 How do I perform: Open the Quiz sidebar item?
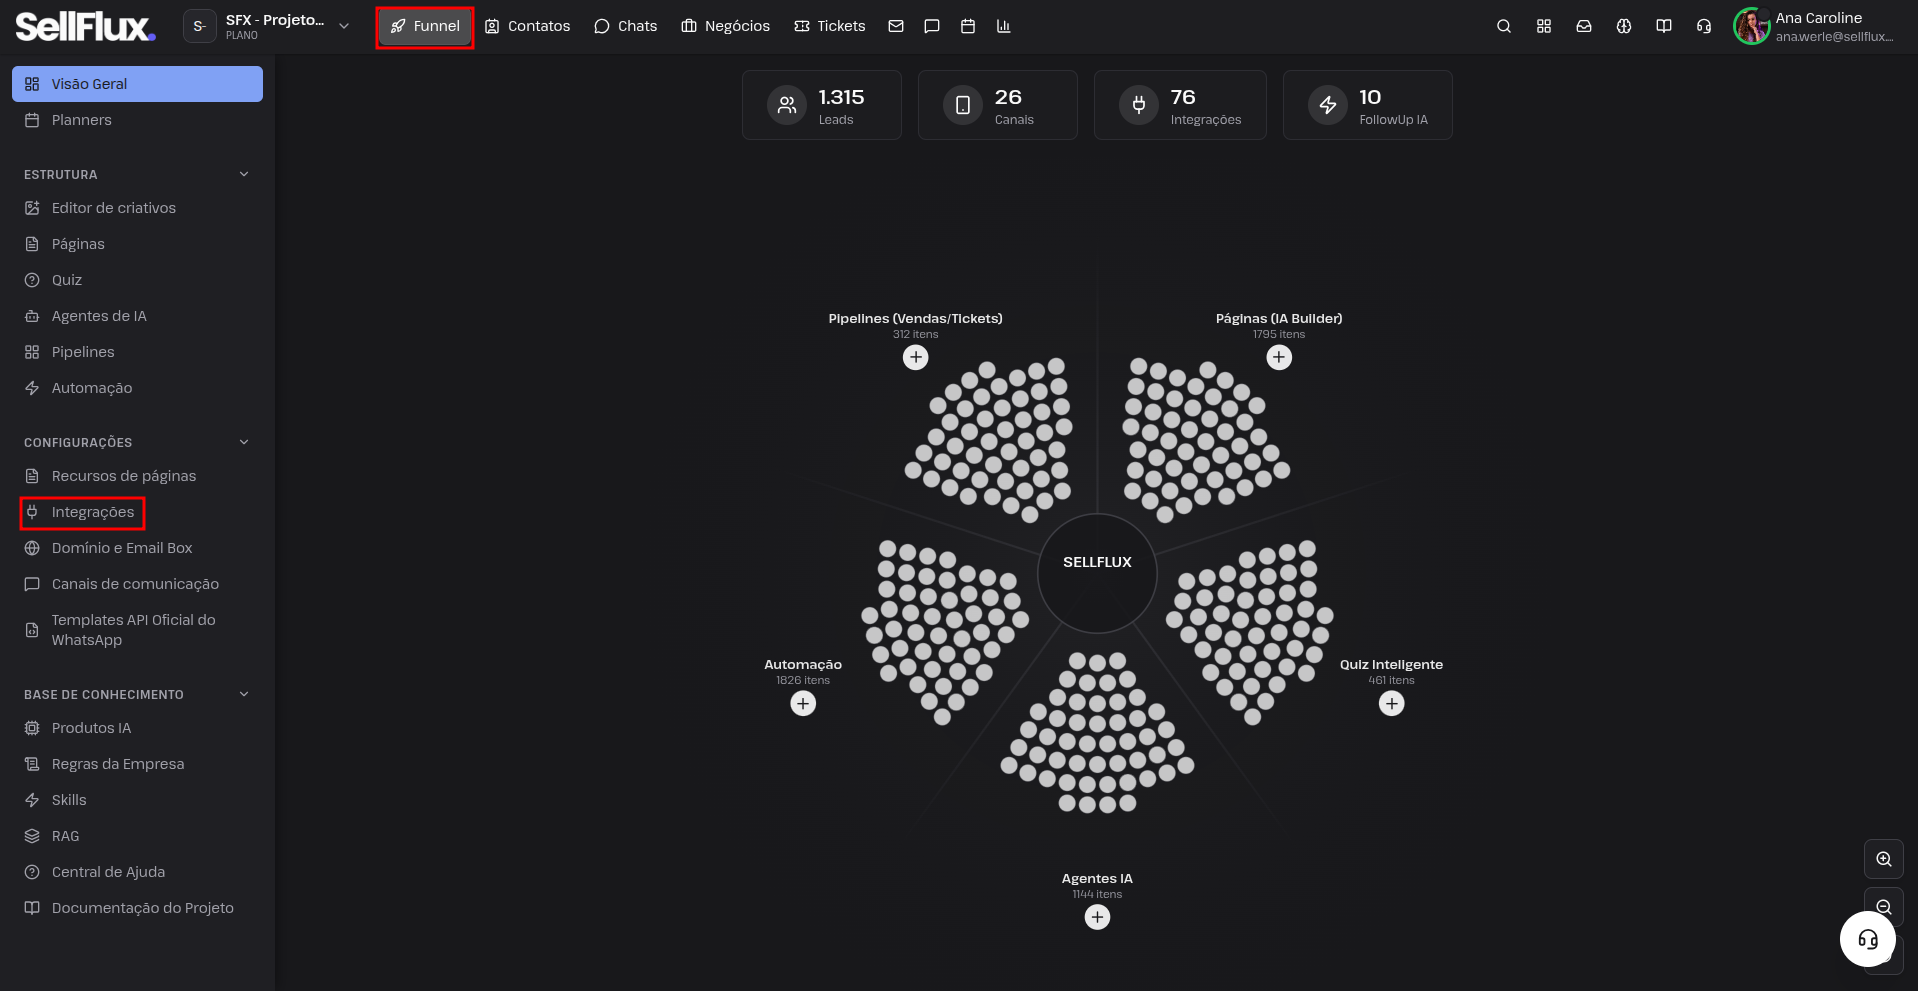pos(138,280)
